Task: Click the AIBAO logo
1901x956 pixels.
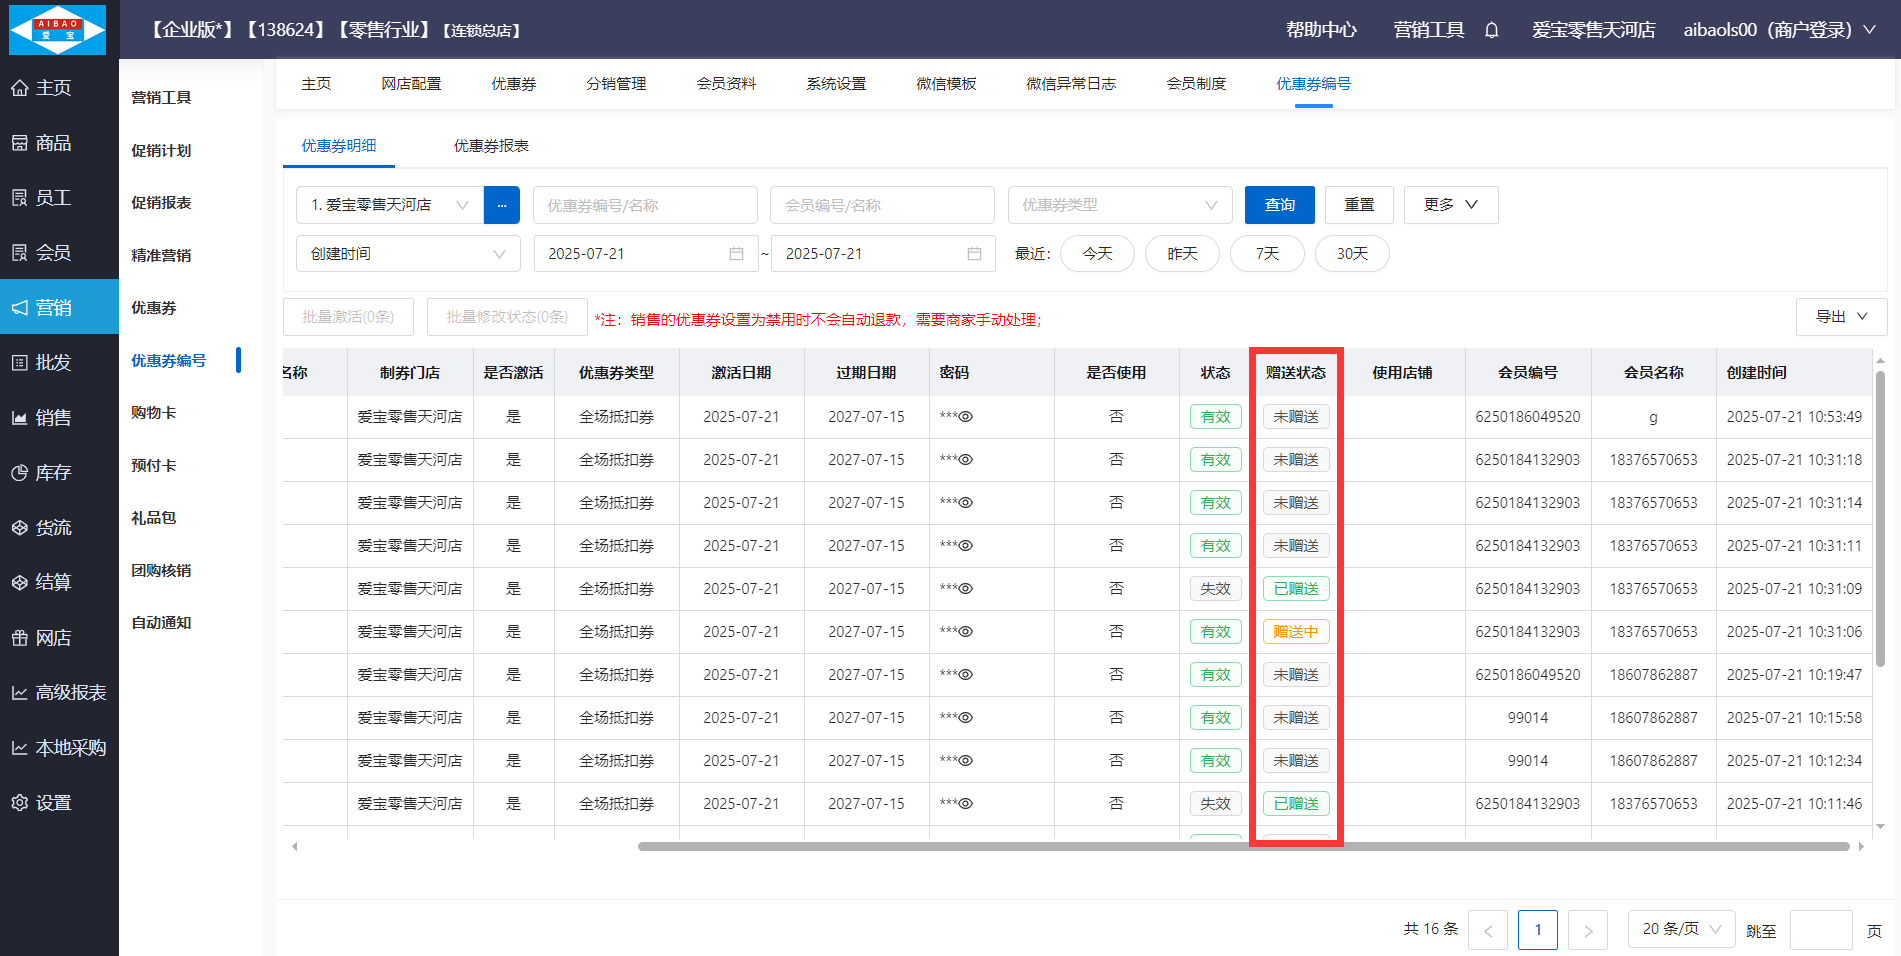Action: [x=58, y=29]
